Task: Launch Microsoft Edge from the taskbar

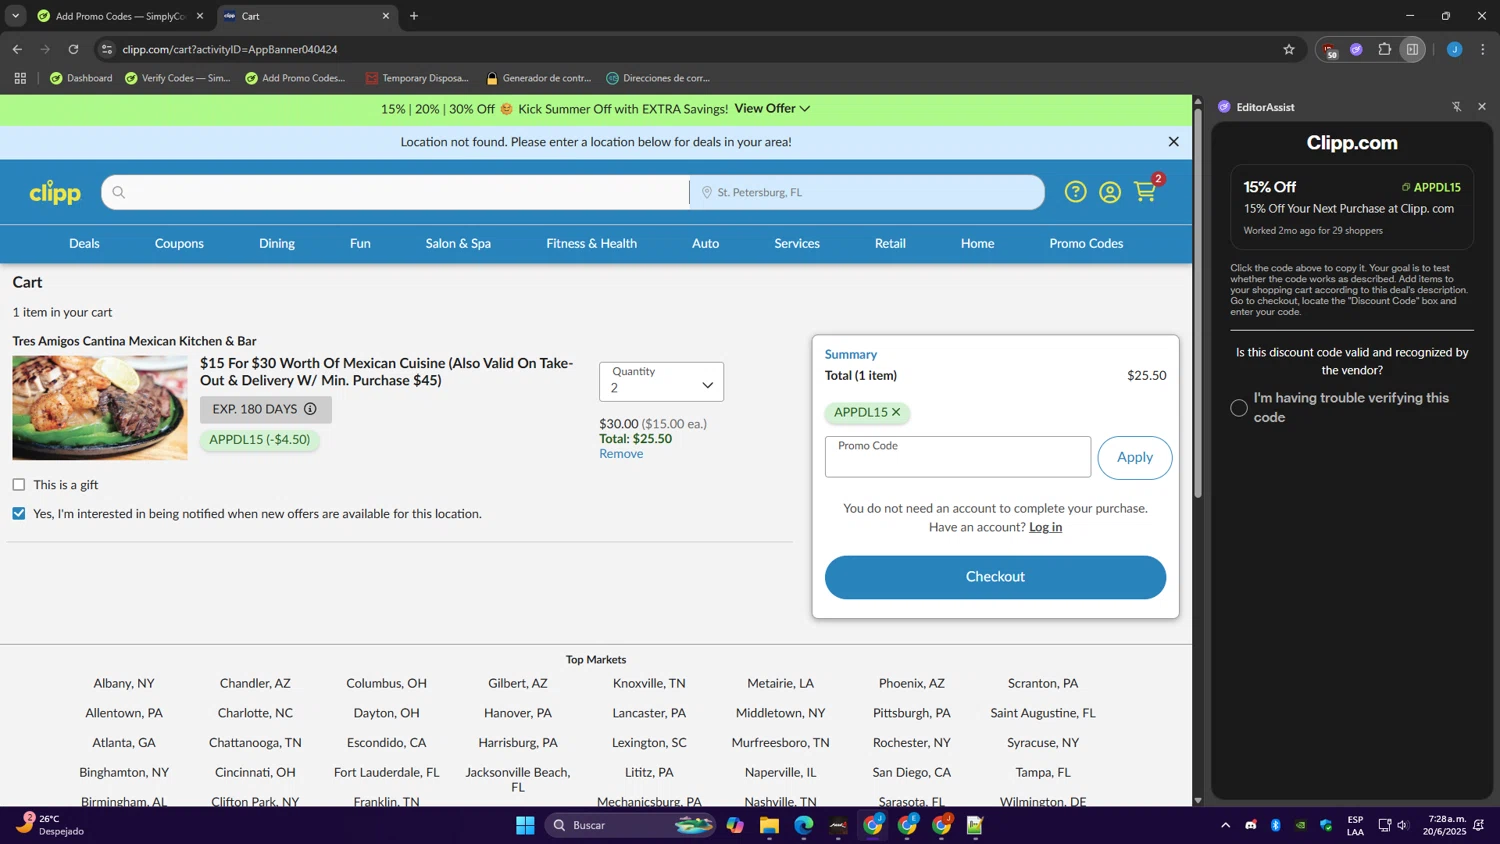Action: [x=804, y=825]
